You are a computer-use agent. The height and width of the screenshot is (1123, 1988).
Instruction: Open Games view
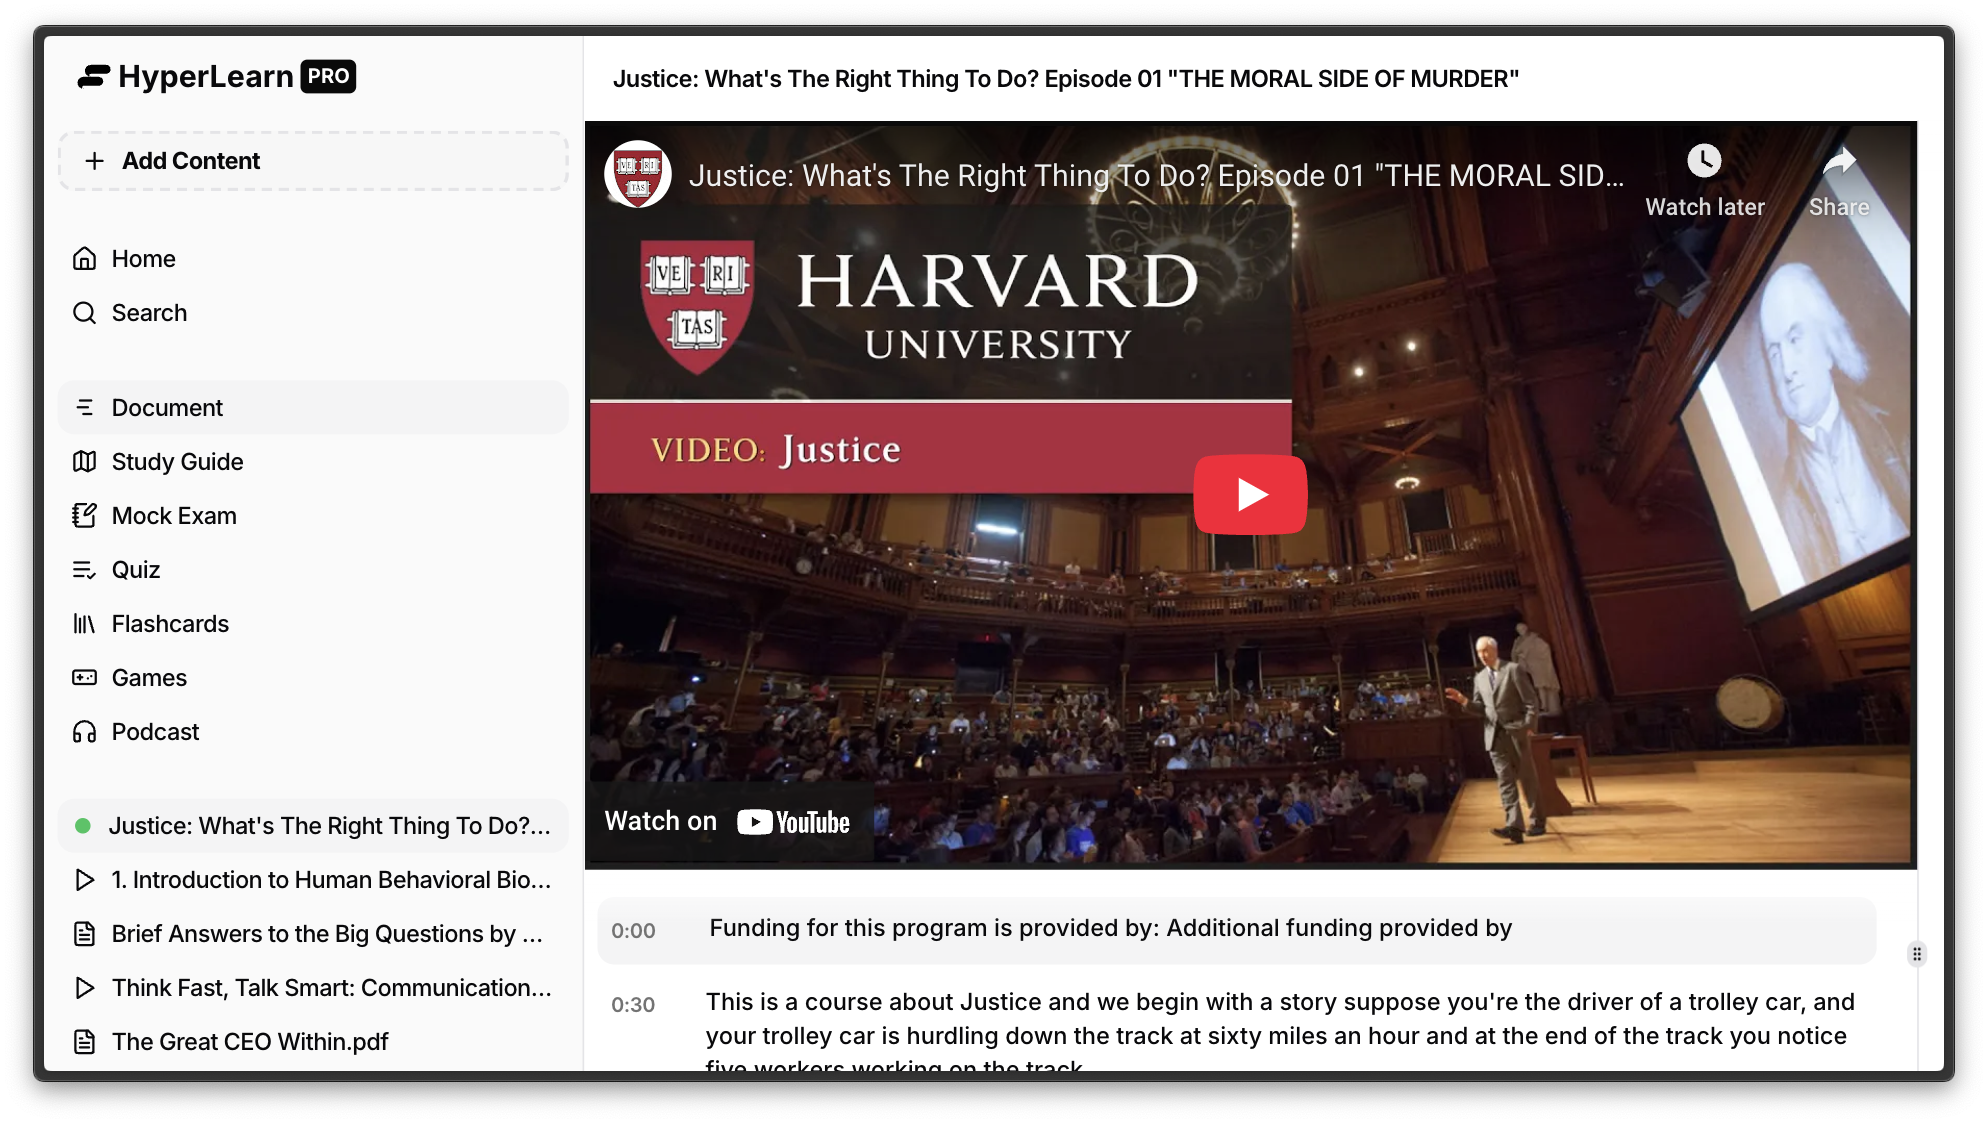point(313,678)
